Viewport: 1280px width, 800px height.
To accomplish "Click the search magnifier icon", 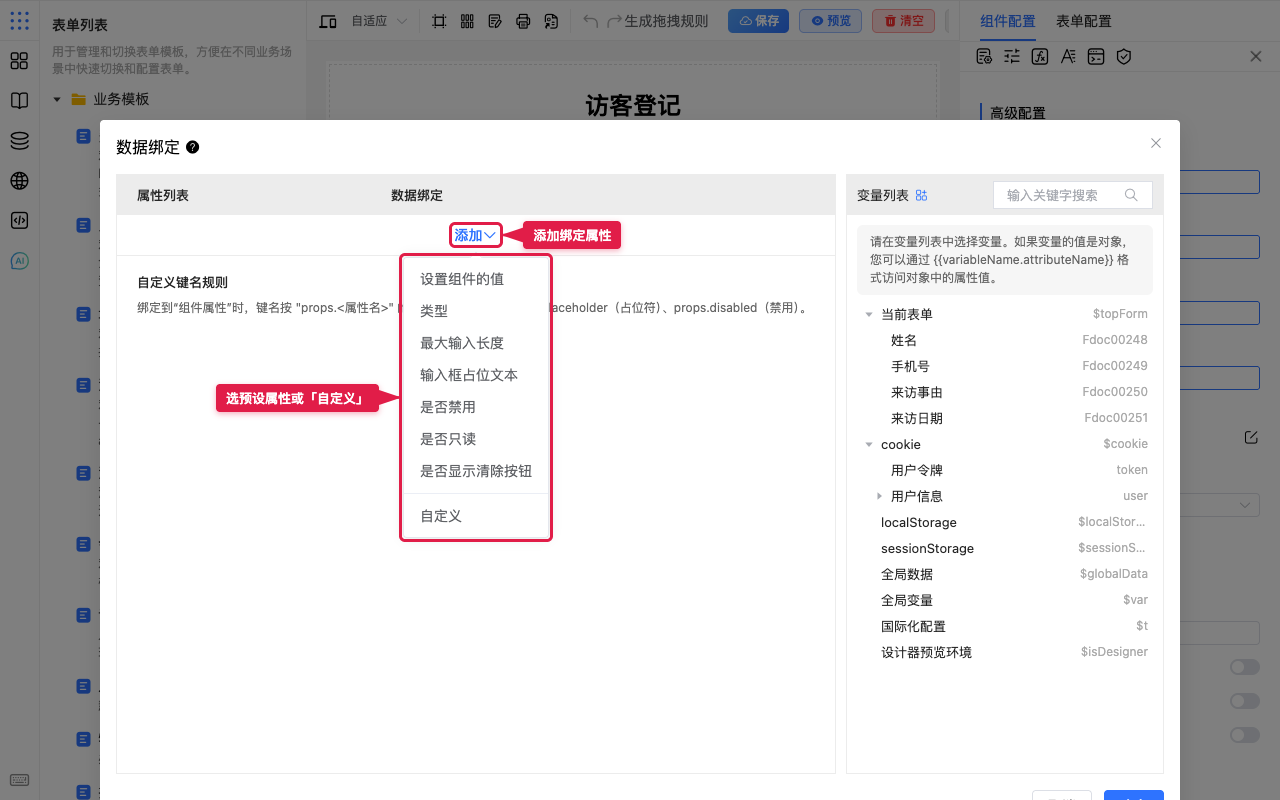I will click(x=1131, y=195).
